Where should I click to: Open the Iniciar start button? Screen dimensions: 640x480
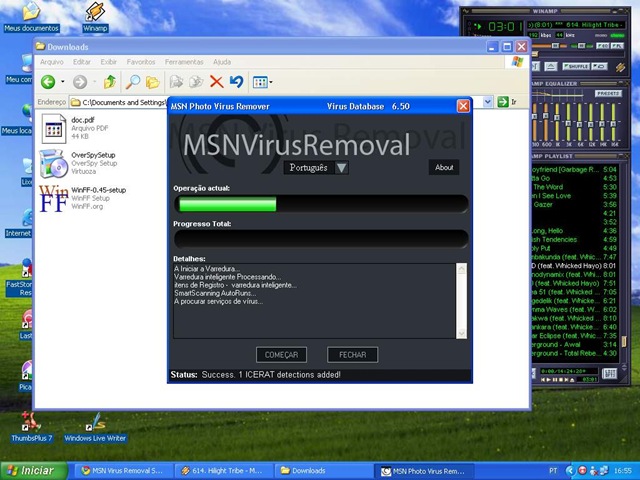coord(34,471)
